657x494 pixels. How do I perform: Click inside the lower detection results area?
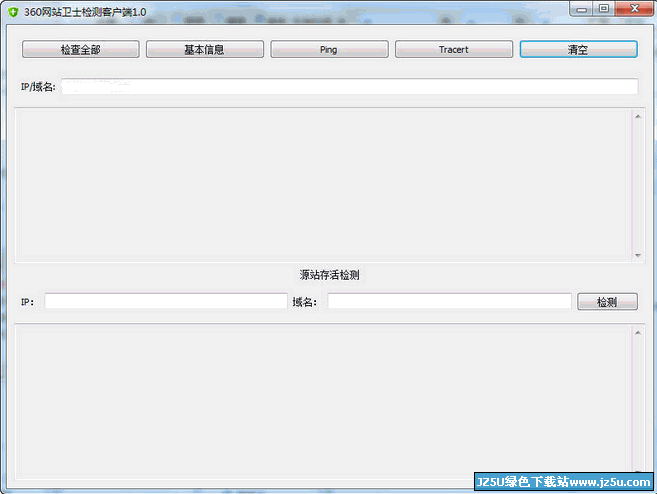point(323,401)
